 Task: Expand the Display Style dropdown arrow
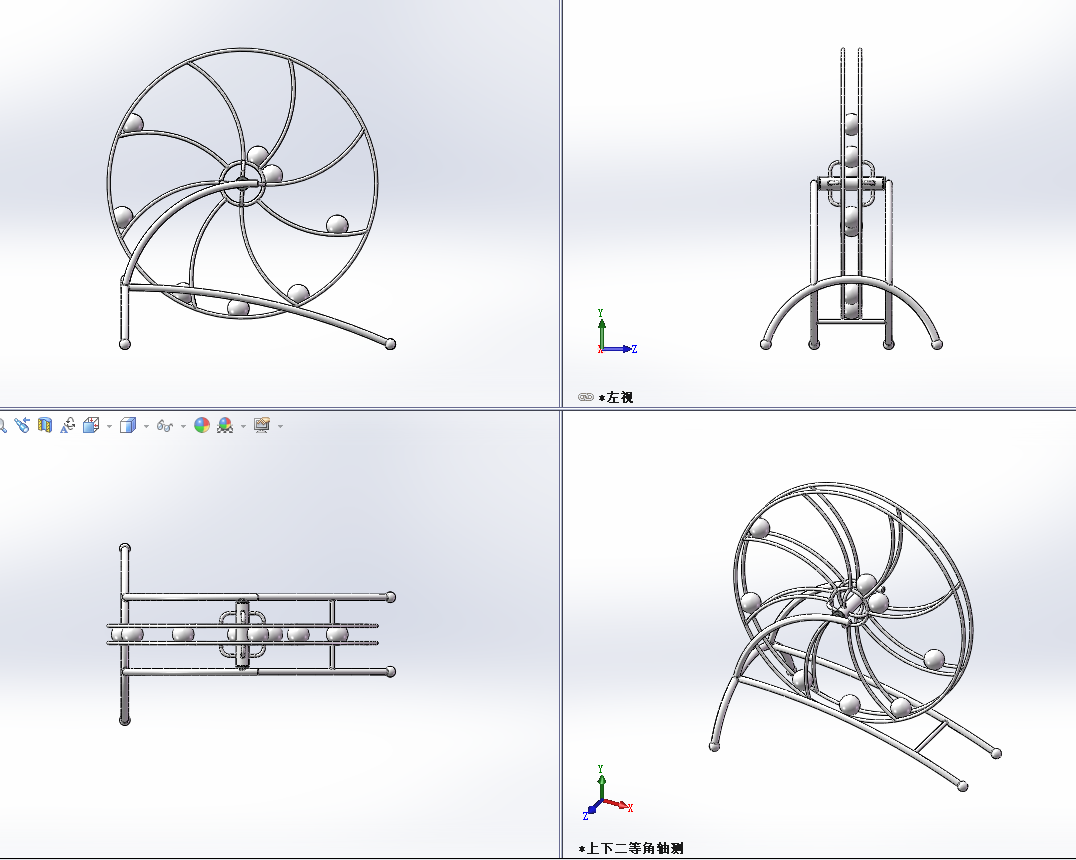146,426
